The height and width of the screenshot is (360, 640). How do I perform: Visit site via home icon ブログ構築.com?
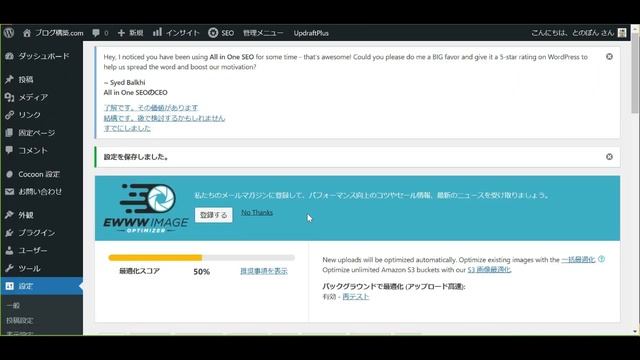click(x=27, y=33)
